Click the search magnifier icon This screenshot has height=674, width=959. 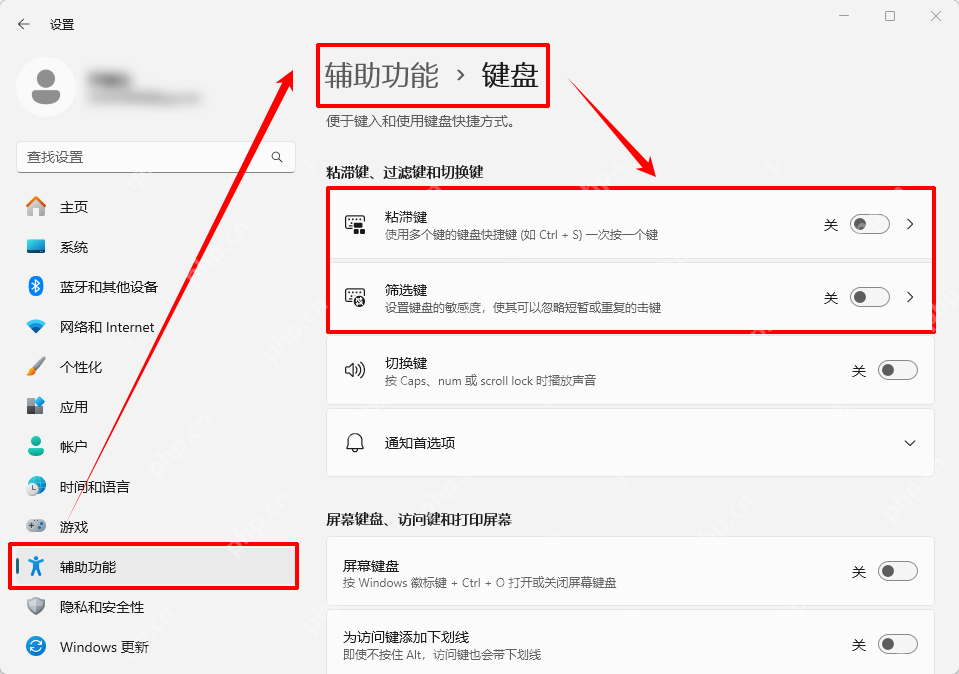click(x=277, y=157)
